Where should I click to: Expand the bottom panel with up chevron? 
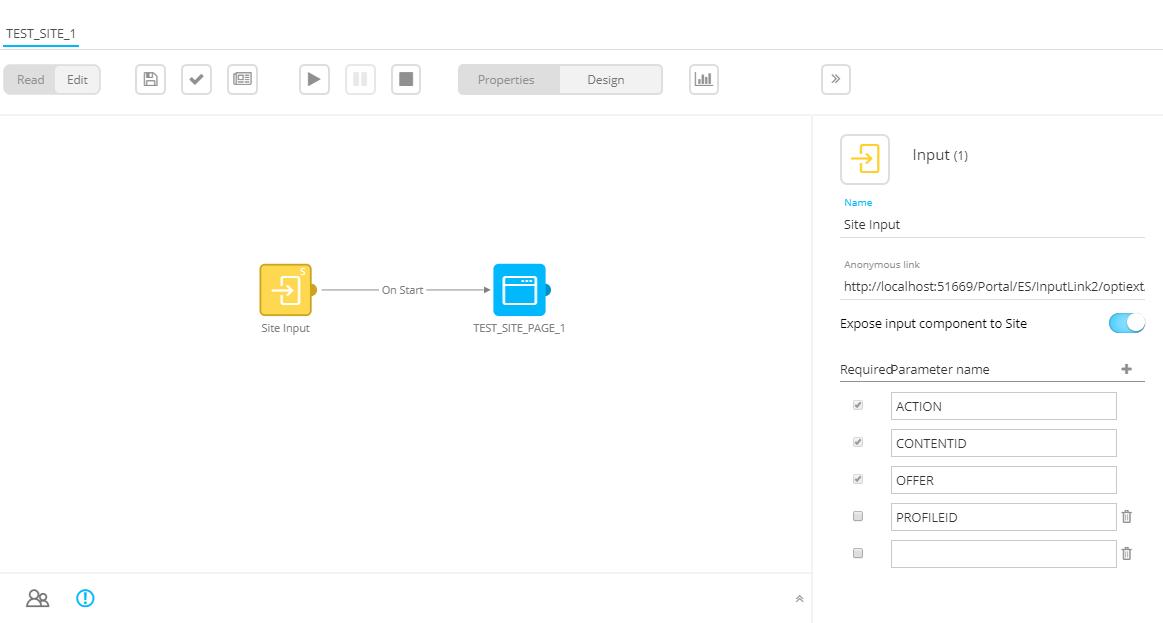click(x=799, y=599)
